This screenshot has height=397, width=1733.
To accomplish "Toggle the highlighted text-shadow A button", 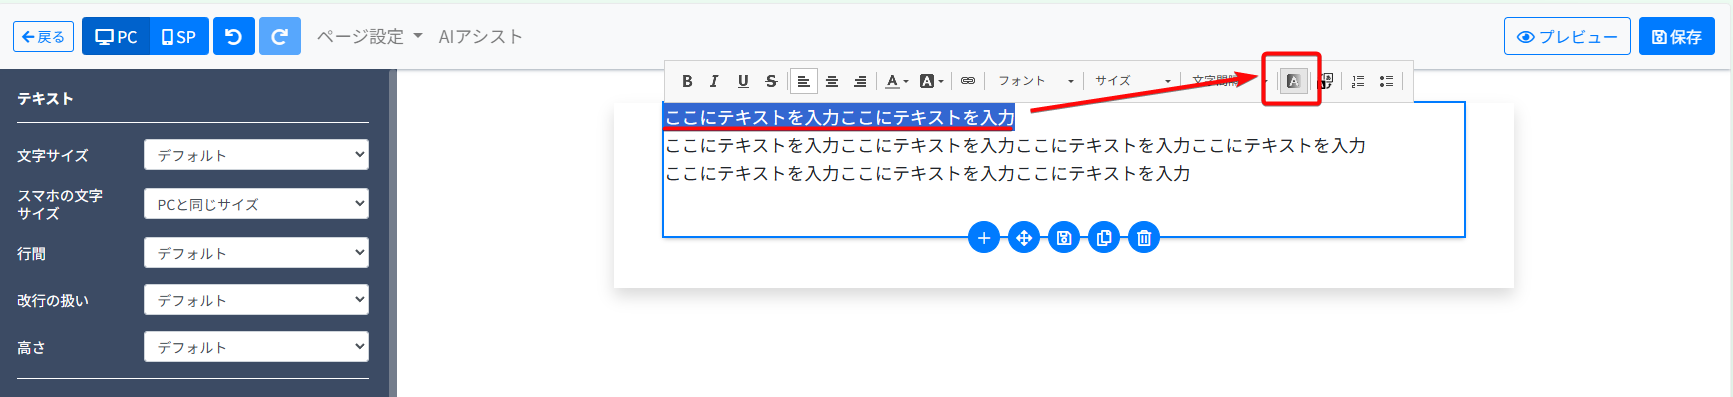I will pos(1293,81).
